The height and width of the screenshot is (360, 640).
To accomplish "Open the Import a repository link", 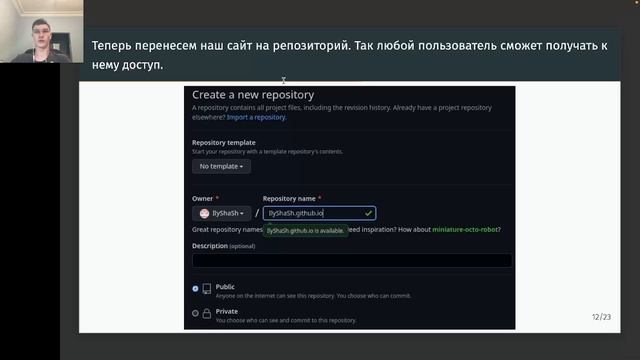I will tap(256, 117).
